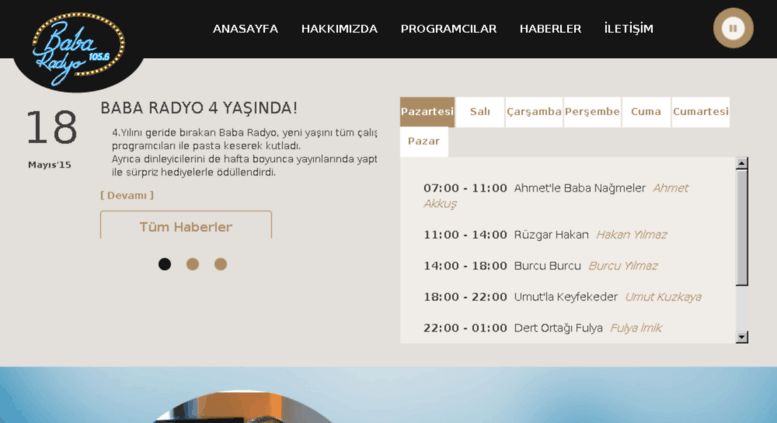
Task: Click presenter name Ahmet Akkuş
Action: click(556, 196)
